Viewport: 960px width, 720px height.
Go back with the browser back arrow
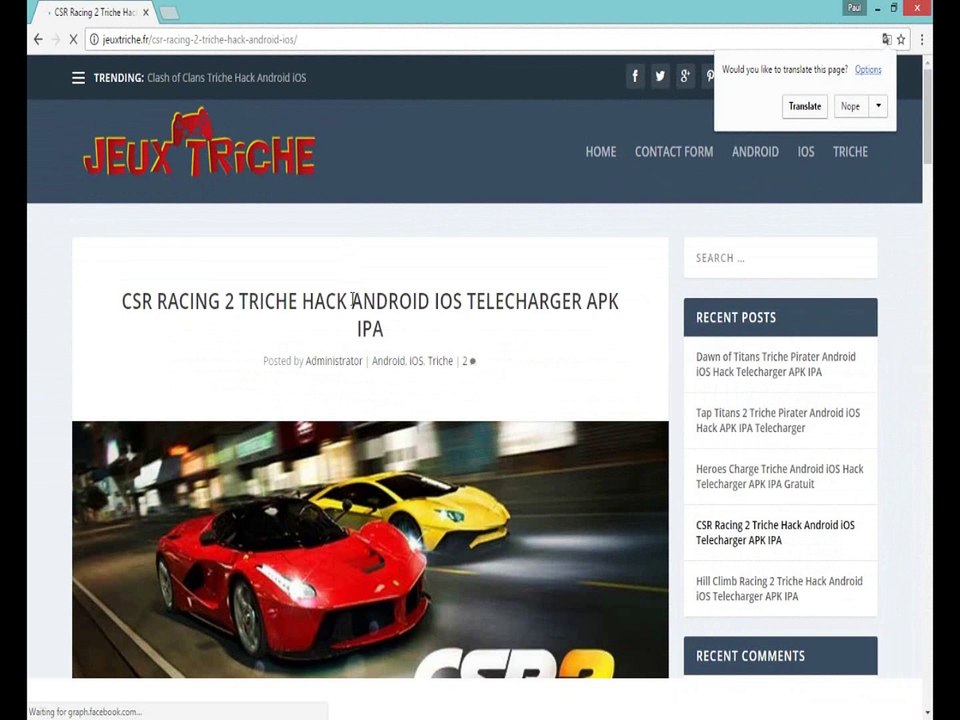pos(38,39)
